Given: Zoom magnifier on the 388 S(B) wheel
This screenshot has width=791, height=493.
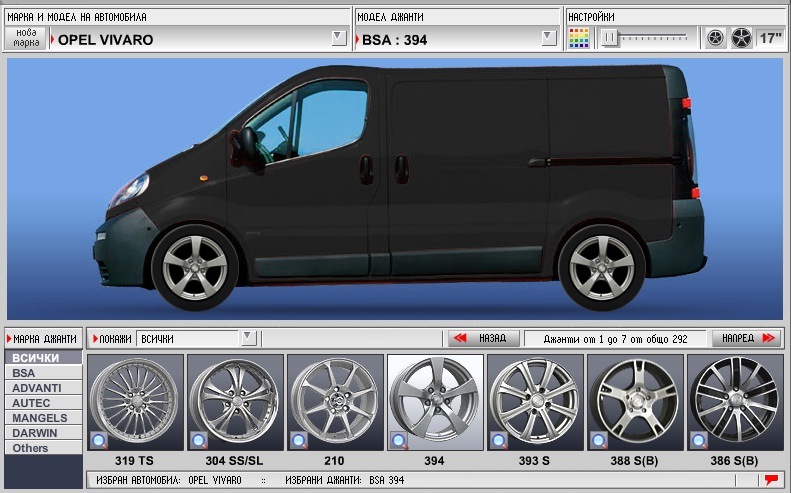Looking at the screenshot, I should 598,440.
